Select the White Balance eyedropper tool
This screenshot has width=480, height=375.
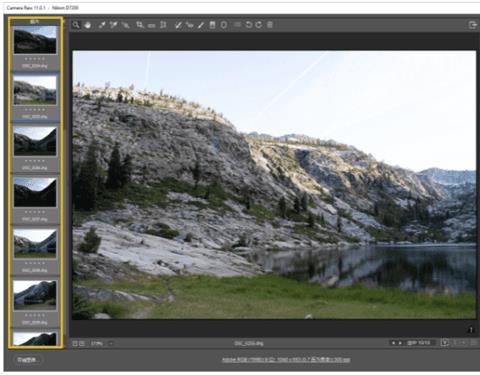(102, 25)
